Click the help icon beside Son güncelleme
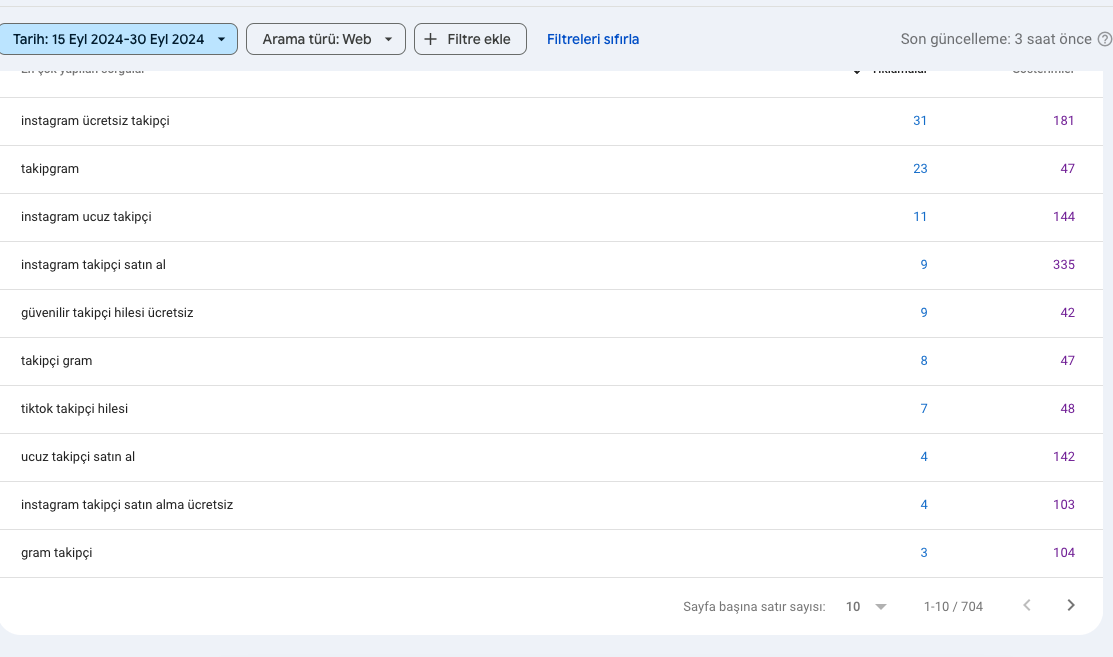The width and height of the screenshot is (1113, 657). [x=1104, y=39]
